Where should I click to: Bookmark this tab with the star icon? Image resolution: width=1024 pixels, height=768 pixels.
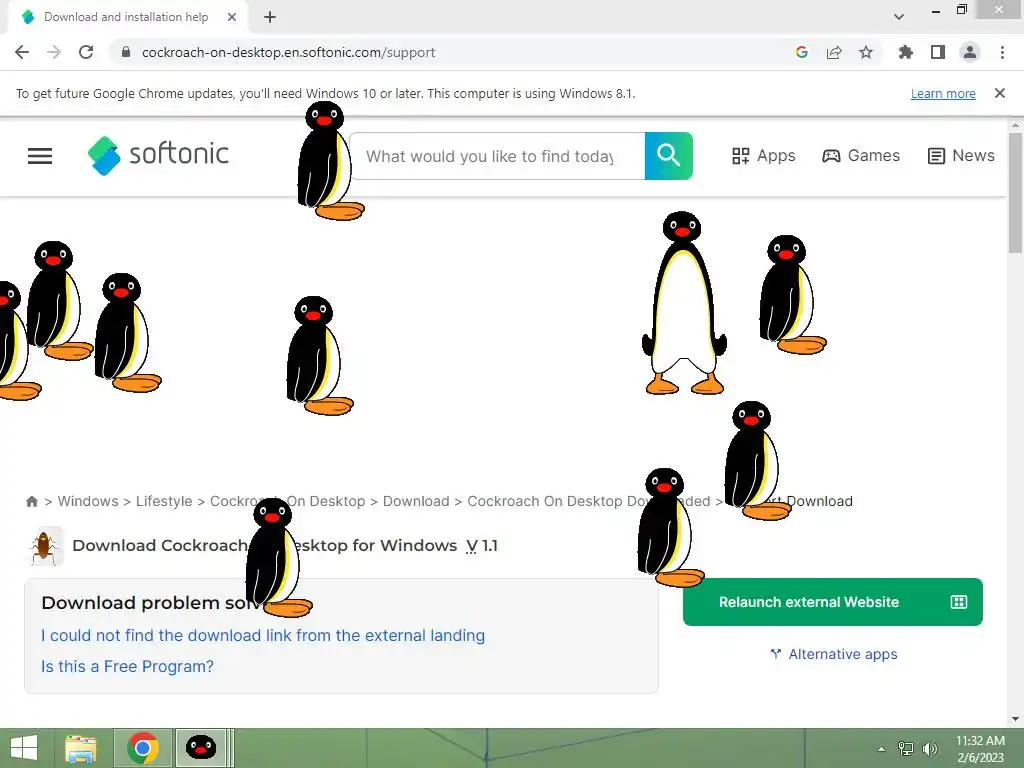[x=866, y=52]
